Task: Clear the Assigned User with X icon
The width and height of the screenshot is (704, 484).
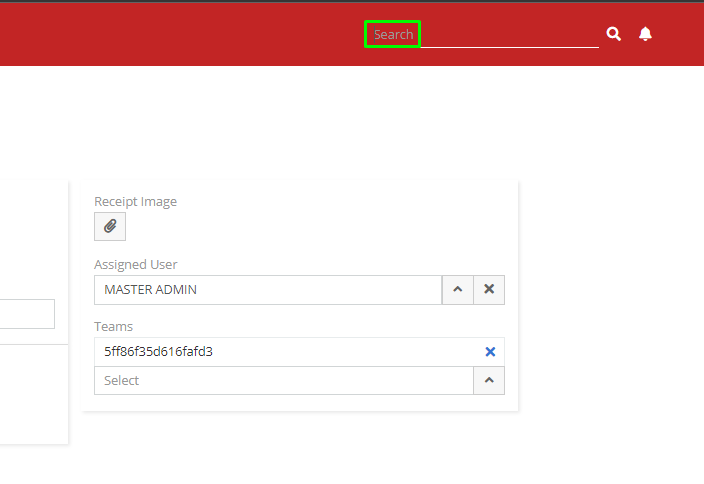Action: click(489, 289)
